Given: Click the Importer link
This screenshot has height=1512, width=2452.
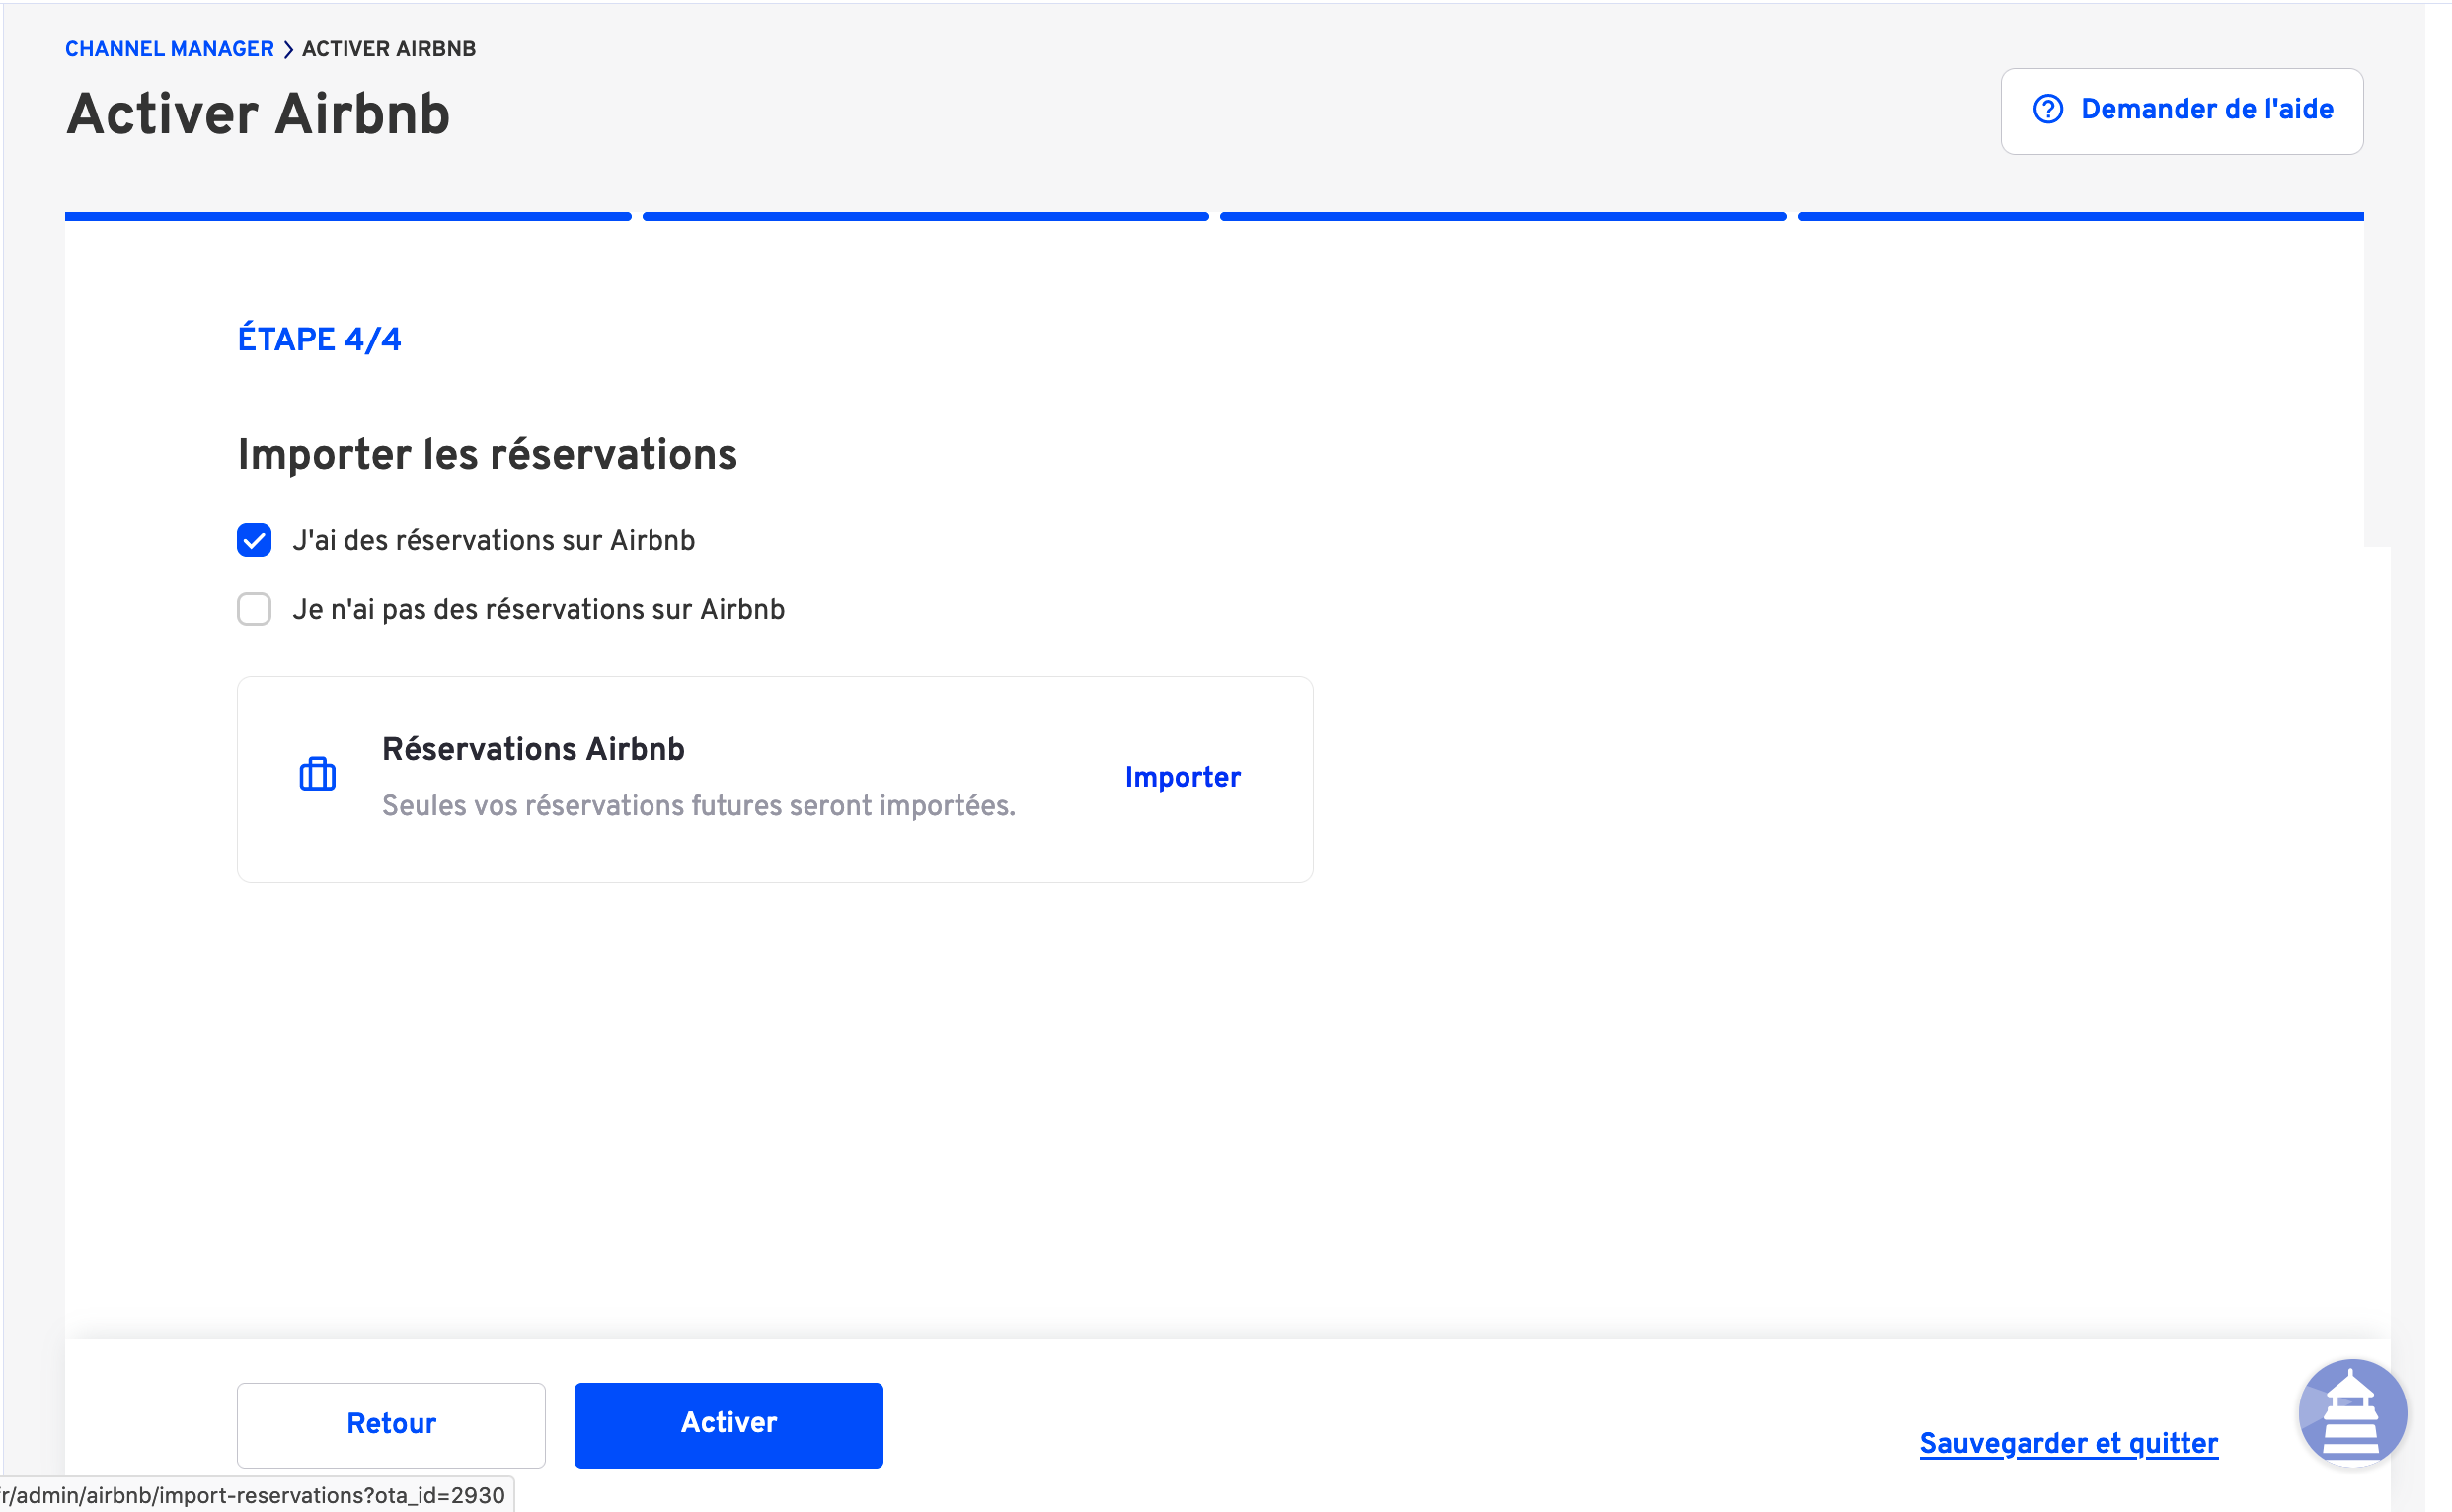Looking at the screenshot, I should click(x=1182, y=777).
